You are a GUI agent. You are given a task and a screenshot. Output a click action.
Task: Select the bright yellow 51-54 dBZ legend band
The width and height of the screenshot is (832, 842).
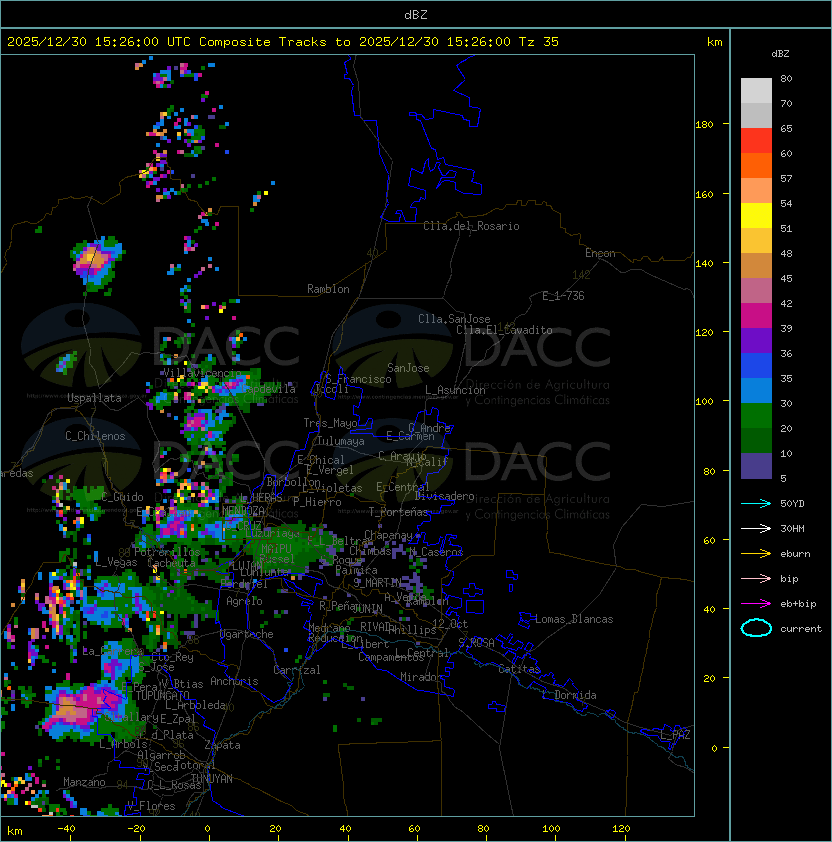pyautogui.click(x=756, y=216)
